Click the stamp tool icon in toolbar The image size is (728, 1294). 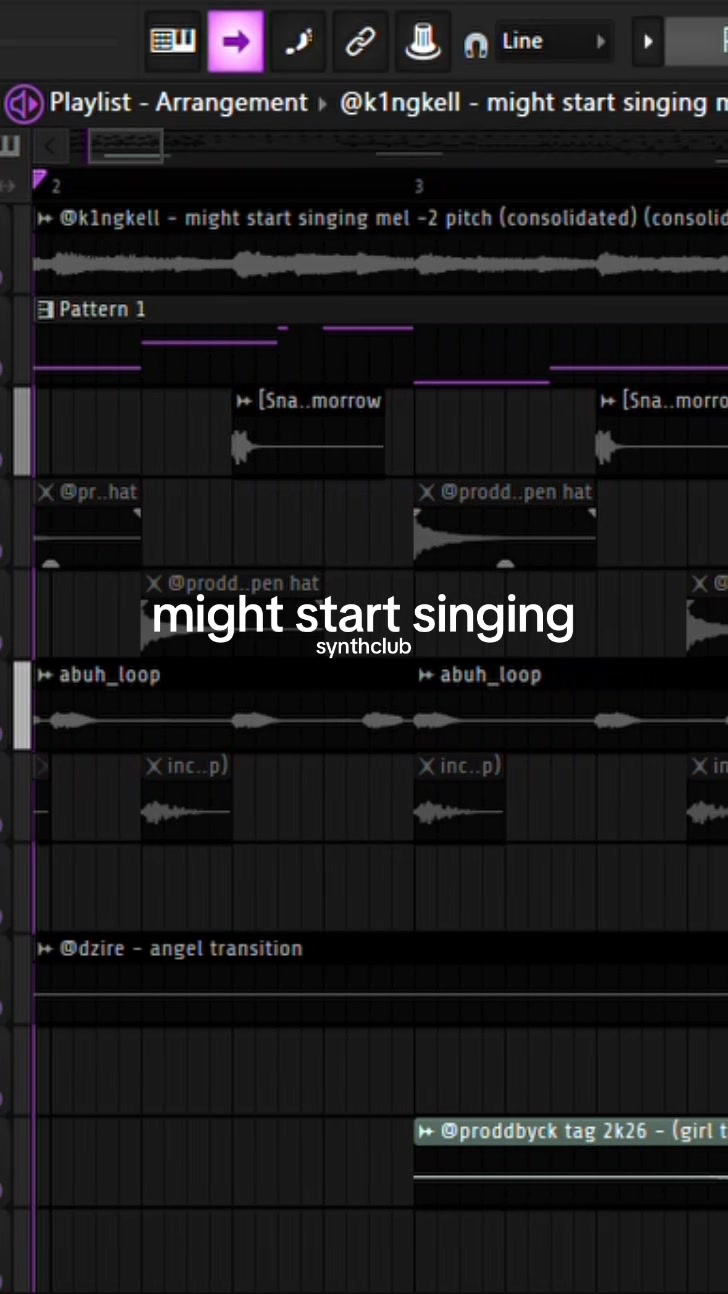click(x=423, y=41)
